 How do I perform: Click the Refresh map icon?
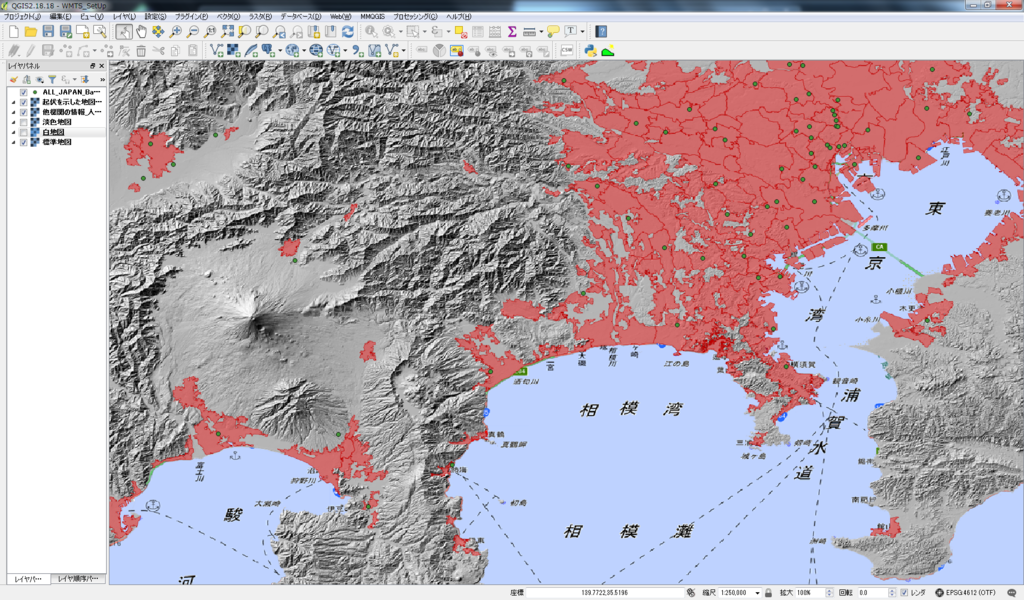(348, 31)
